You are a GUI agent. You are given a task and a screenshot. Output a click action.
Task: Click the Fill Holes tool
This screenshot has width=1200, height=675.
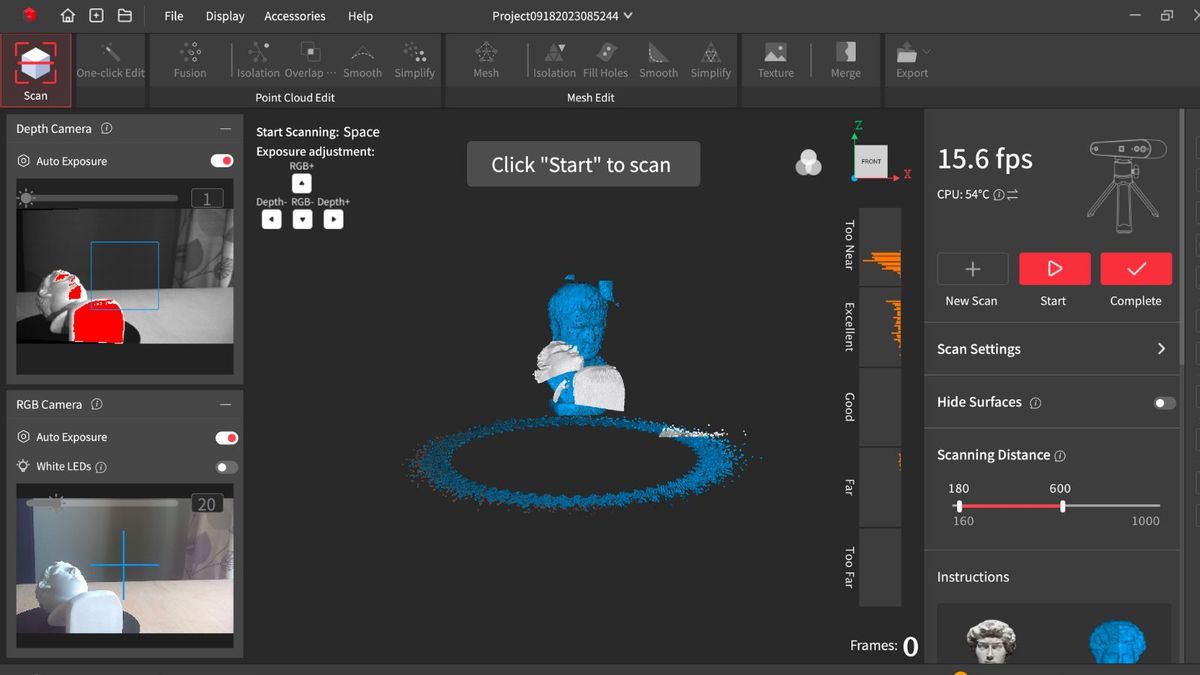point(605,58)
